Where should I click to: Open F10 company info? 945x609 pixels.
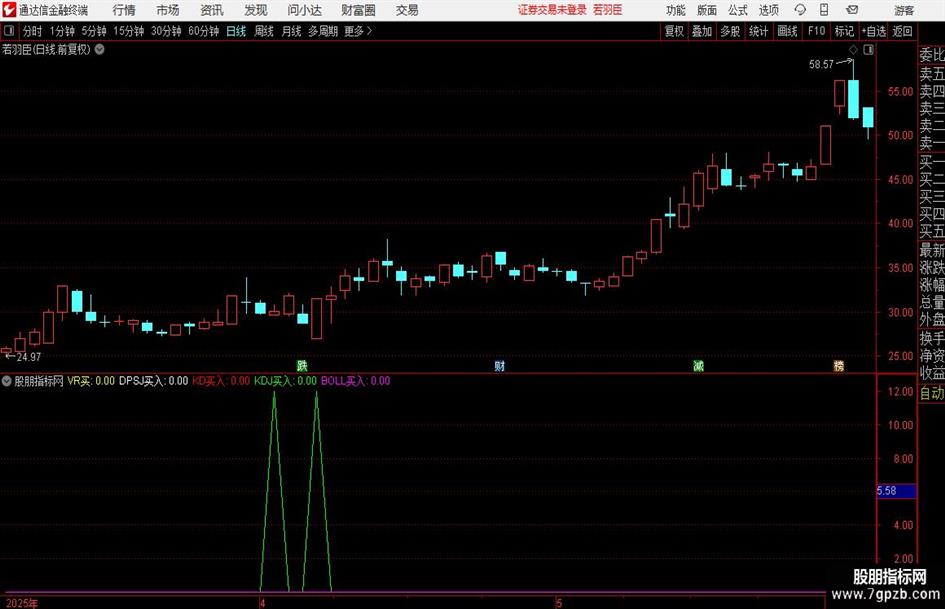click(x=816, y=31)
